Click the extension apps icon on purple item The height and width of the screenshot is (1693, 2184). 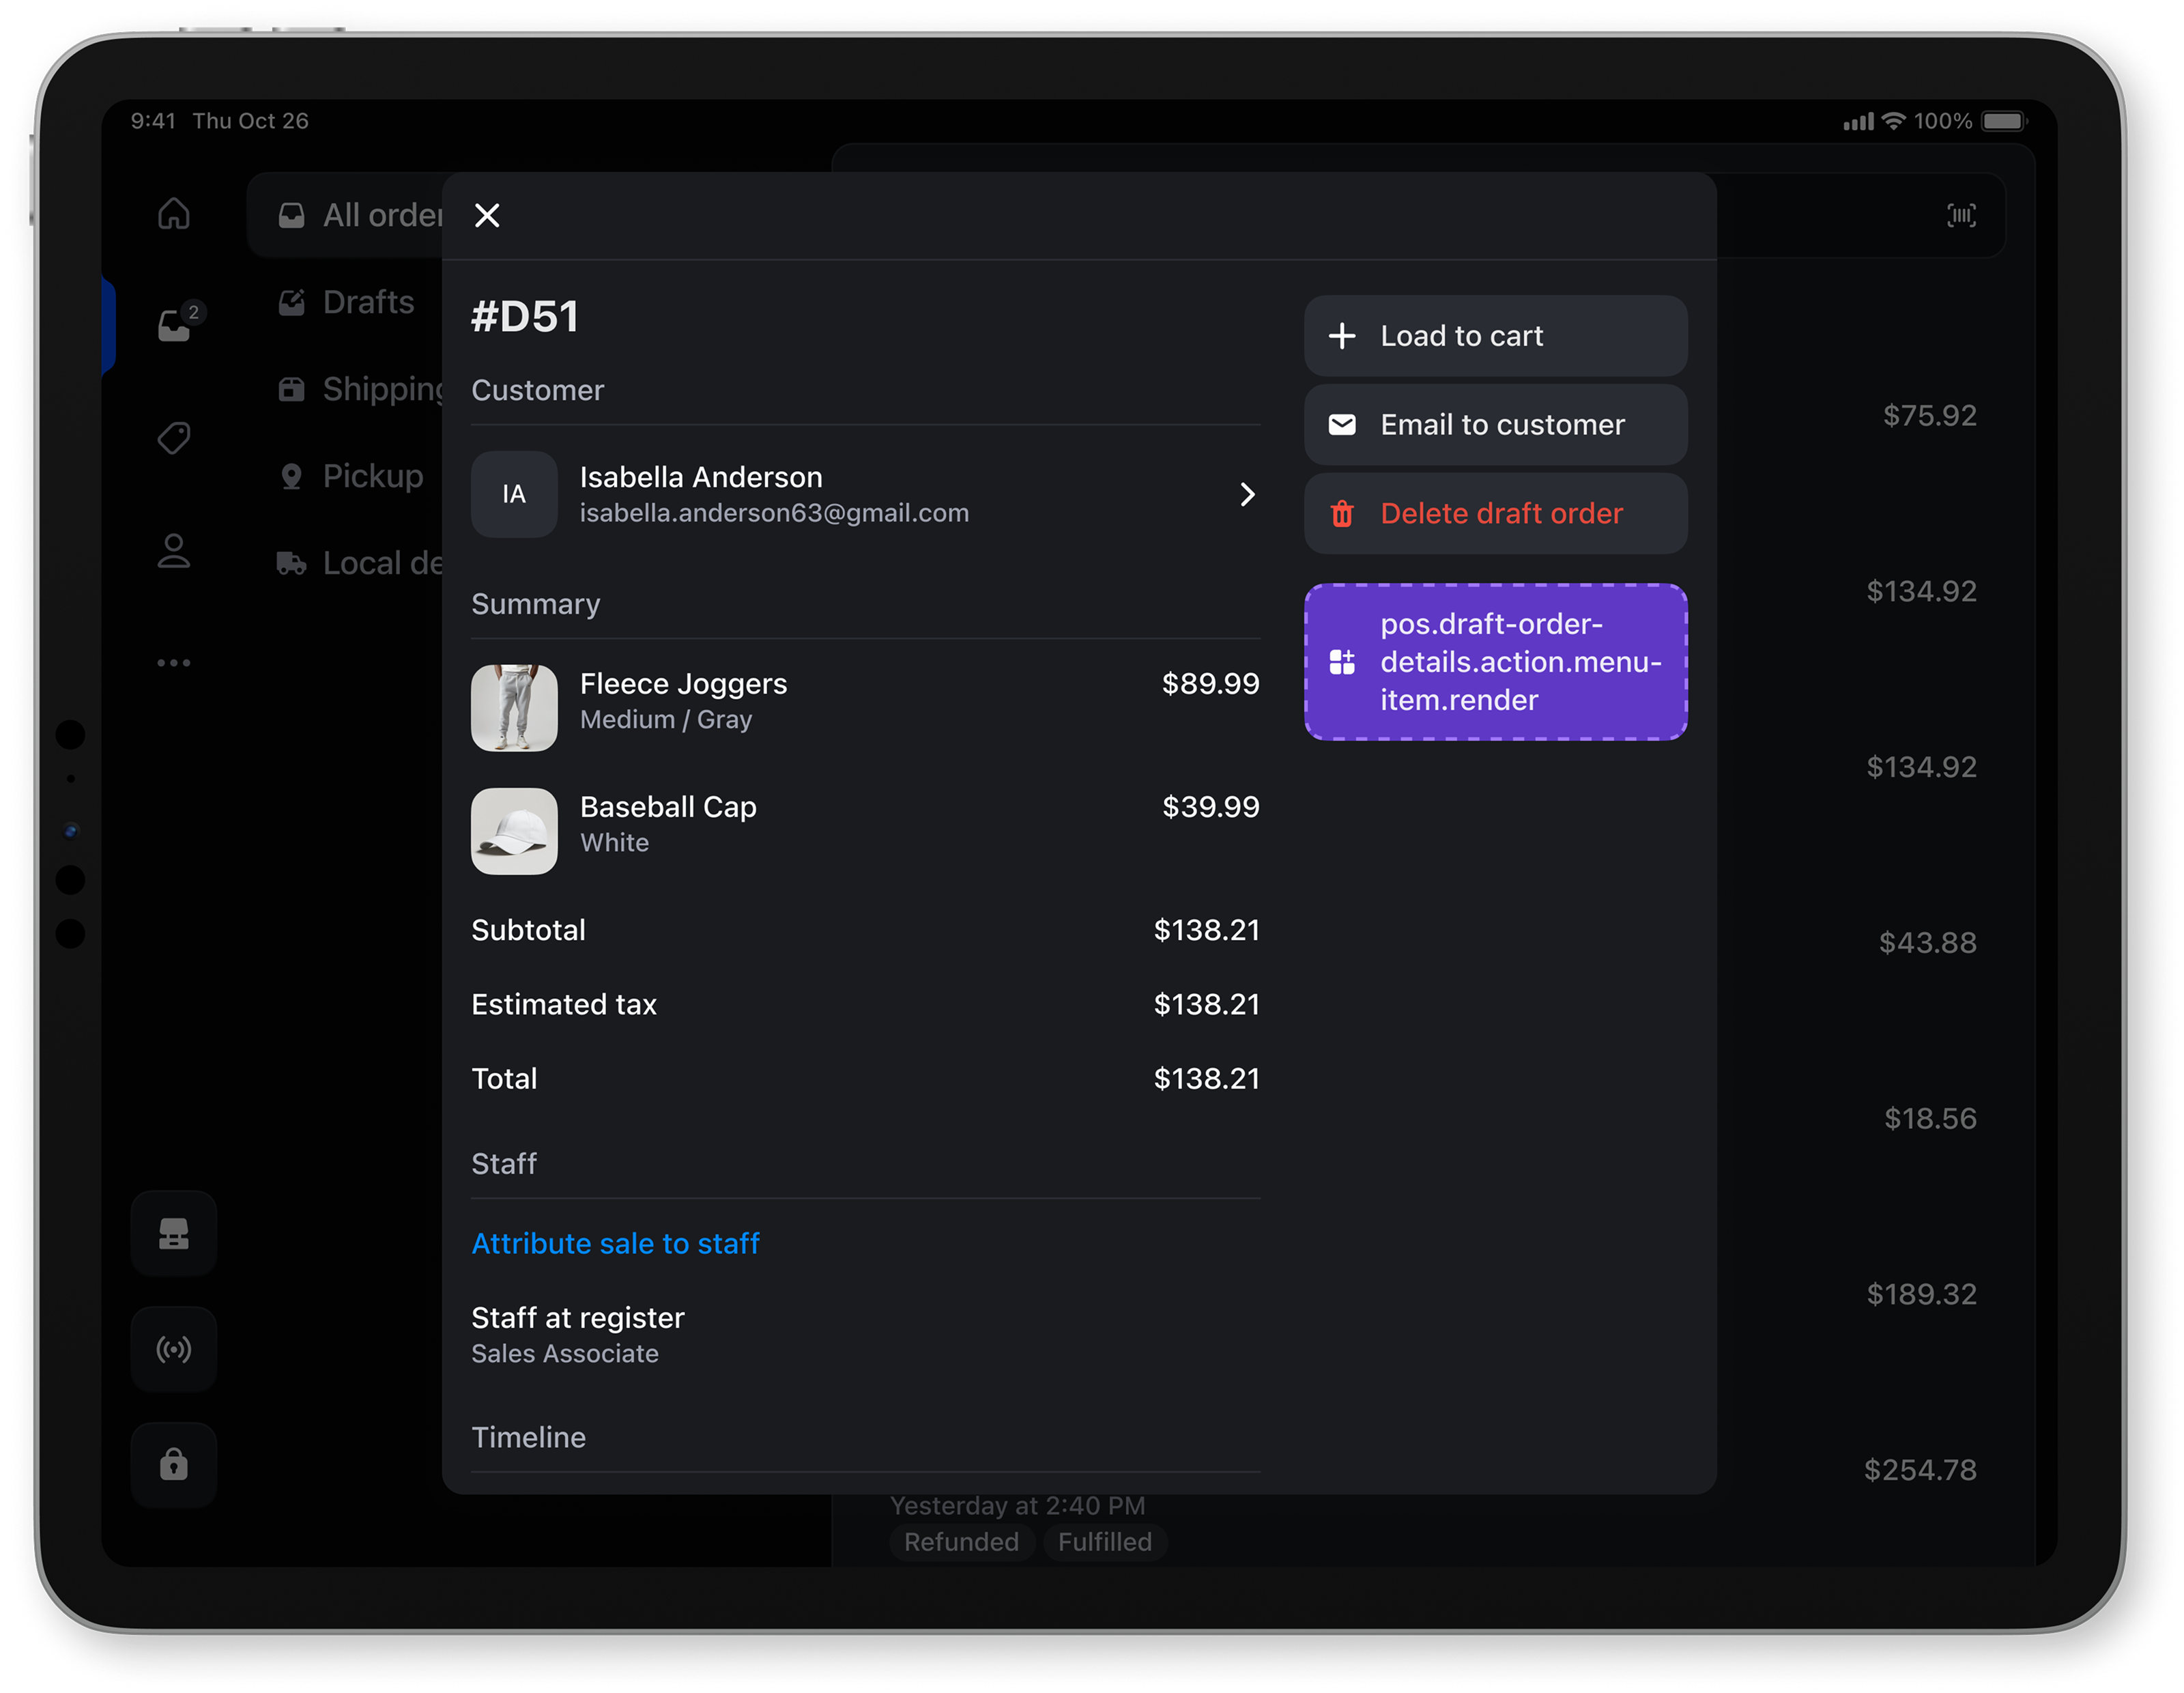(x=1342, y=662)
